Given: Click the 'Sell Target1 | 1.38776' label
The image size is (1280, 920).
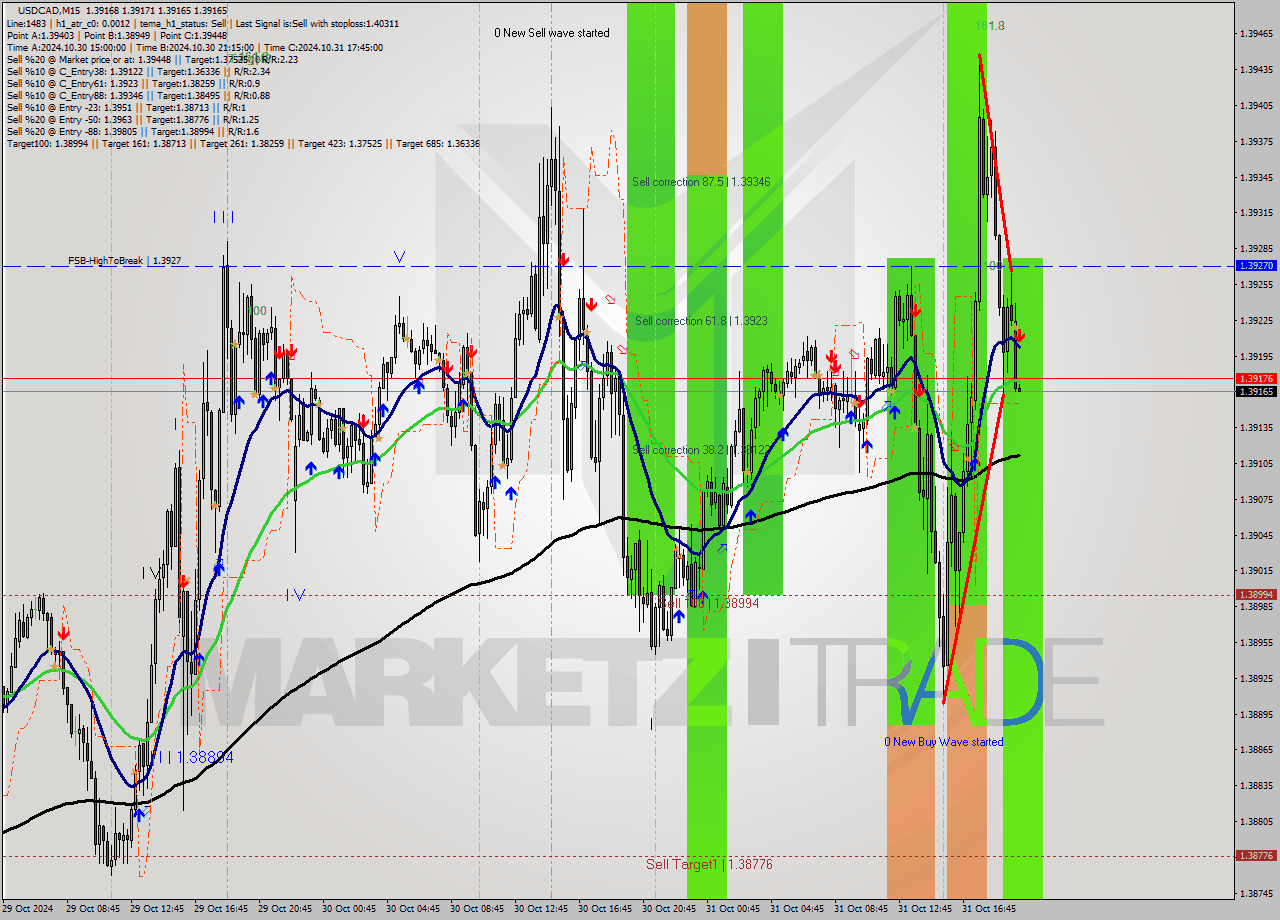Looking at the screenshot, I should click(709, 864).
